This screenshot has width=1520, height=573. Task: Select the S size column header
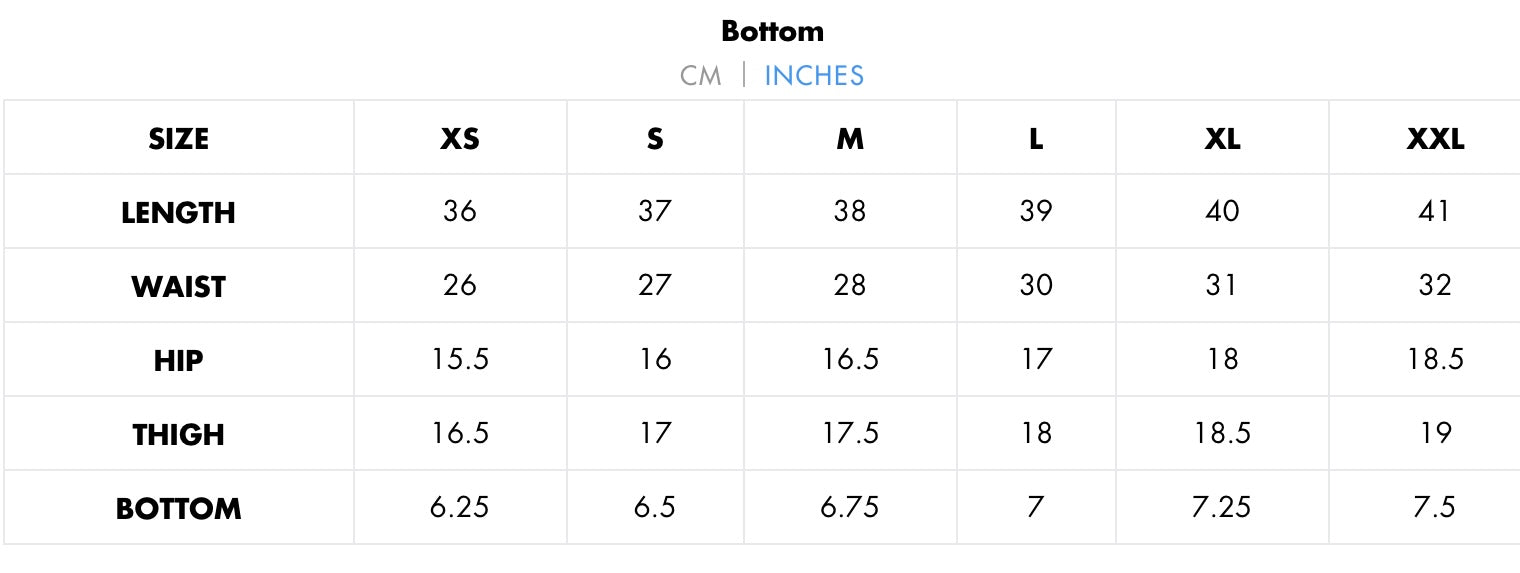coord(655,139)
